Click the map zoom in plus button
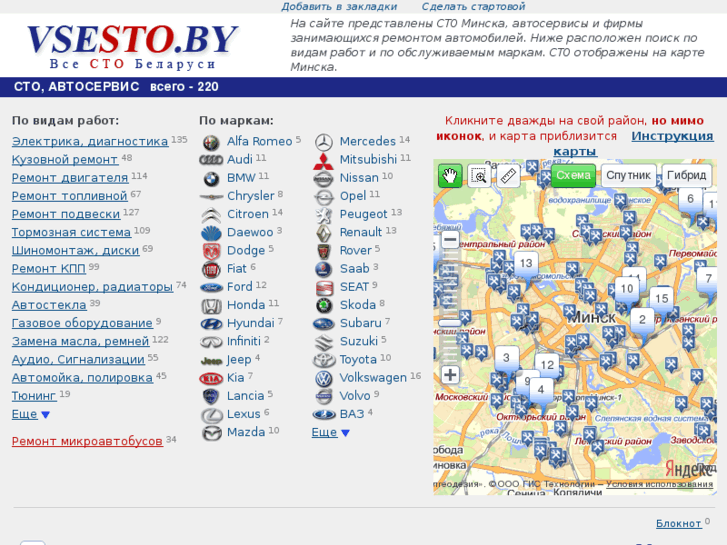This screenshot has height=545, width=727. coord(450,375)
